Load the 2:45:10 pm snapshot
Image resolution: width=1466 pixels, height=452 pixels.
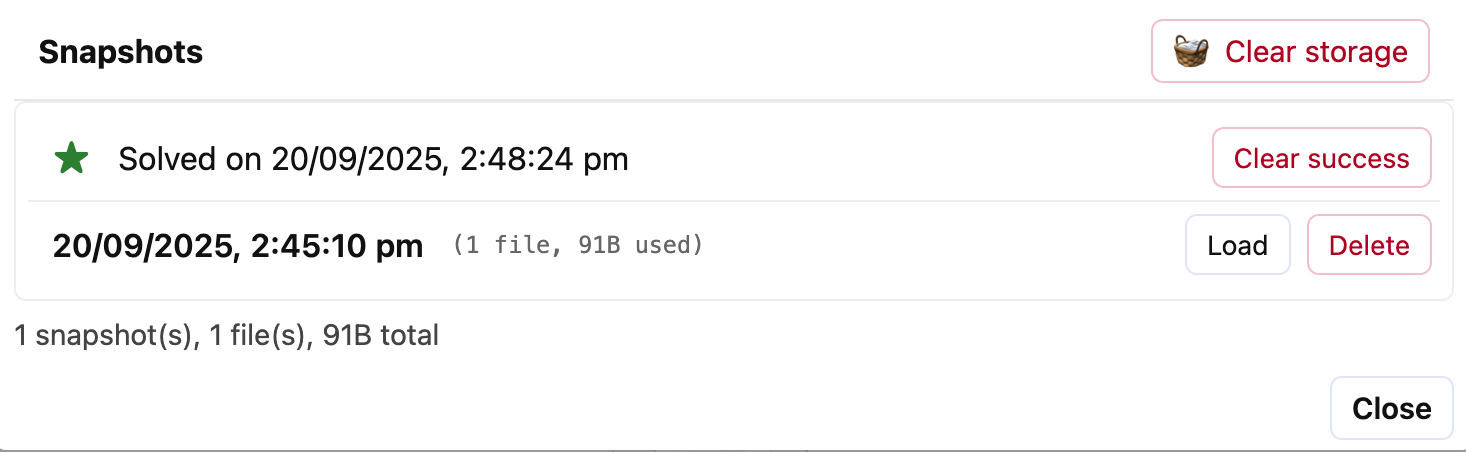click(1237, 245)
